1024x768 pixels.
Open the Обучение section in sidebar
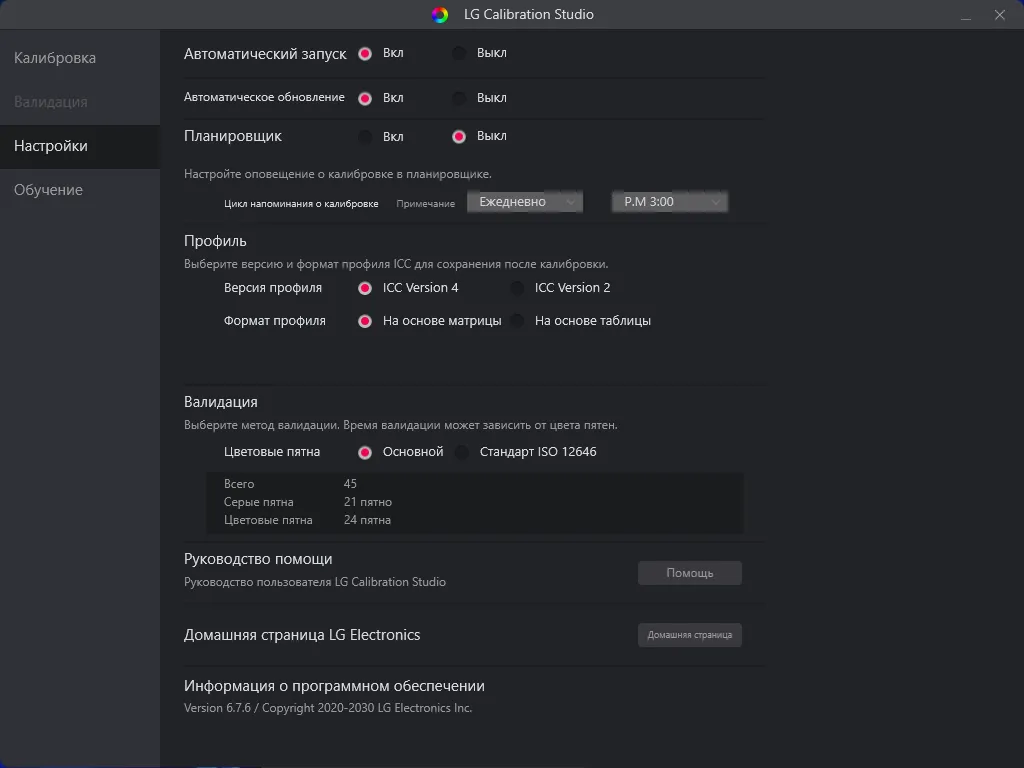(x=48, y=190)
